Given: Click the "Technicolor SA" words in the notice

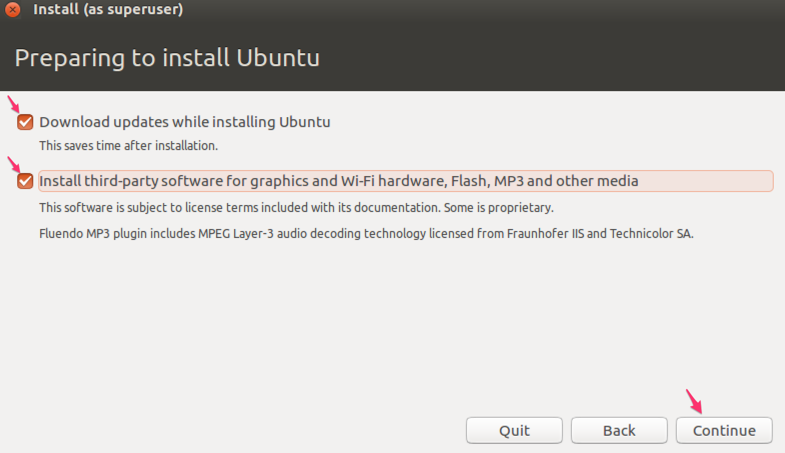Looking at the screenshot, I should [651, 234].
